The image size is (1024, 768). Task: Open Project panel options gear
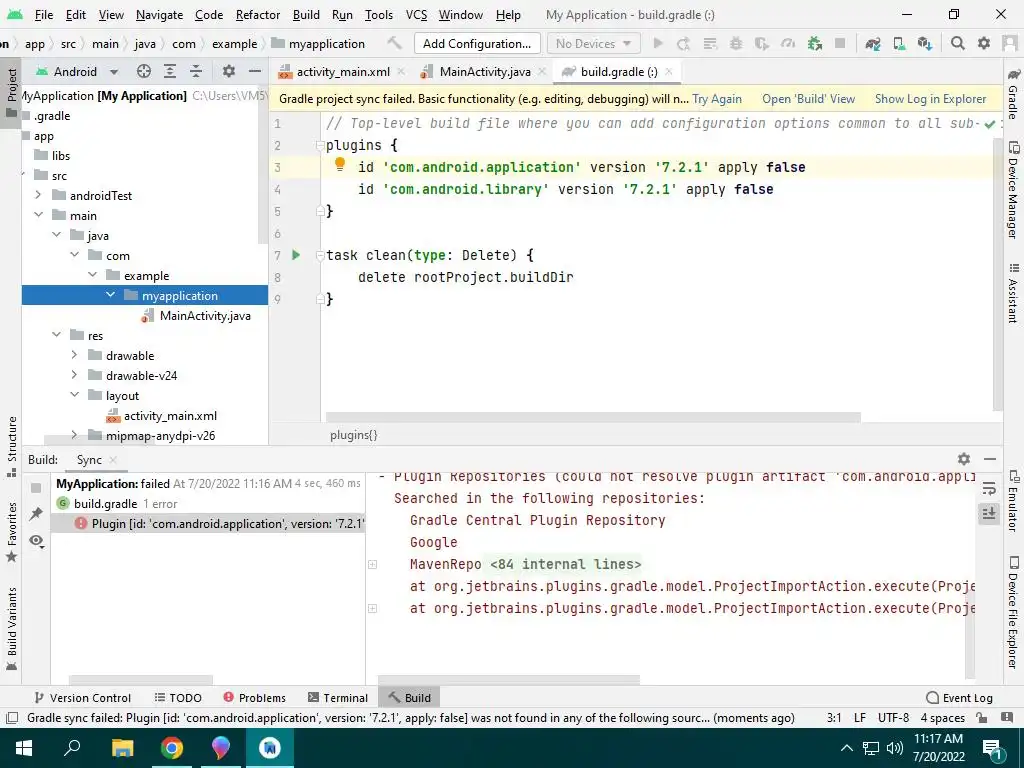click(229, 71)
